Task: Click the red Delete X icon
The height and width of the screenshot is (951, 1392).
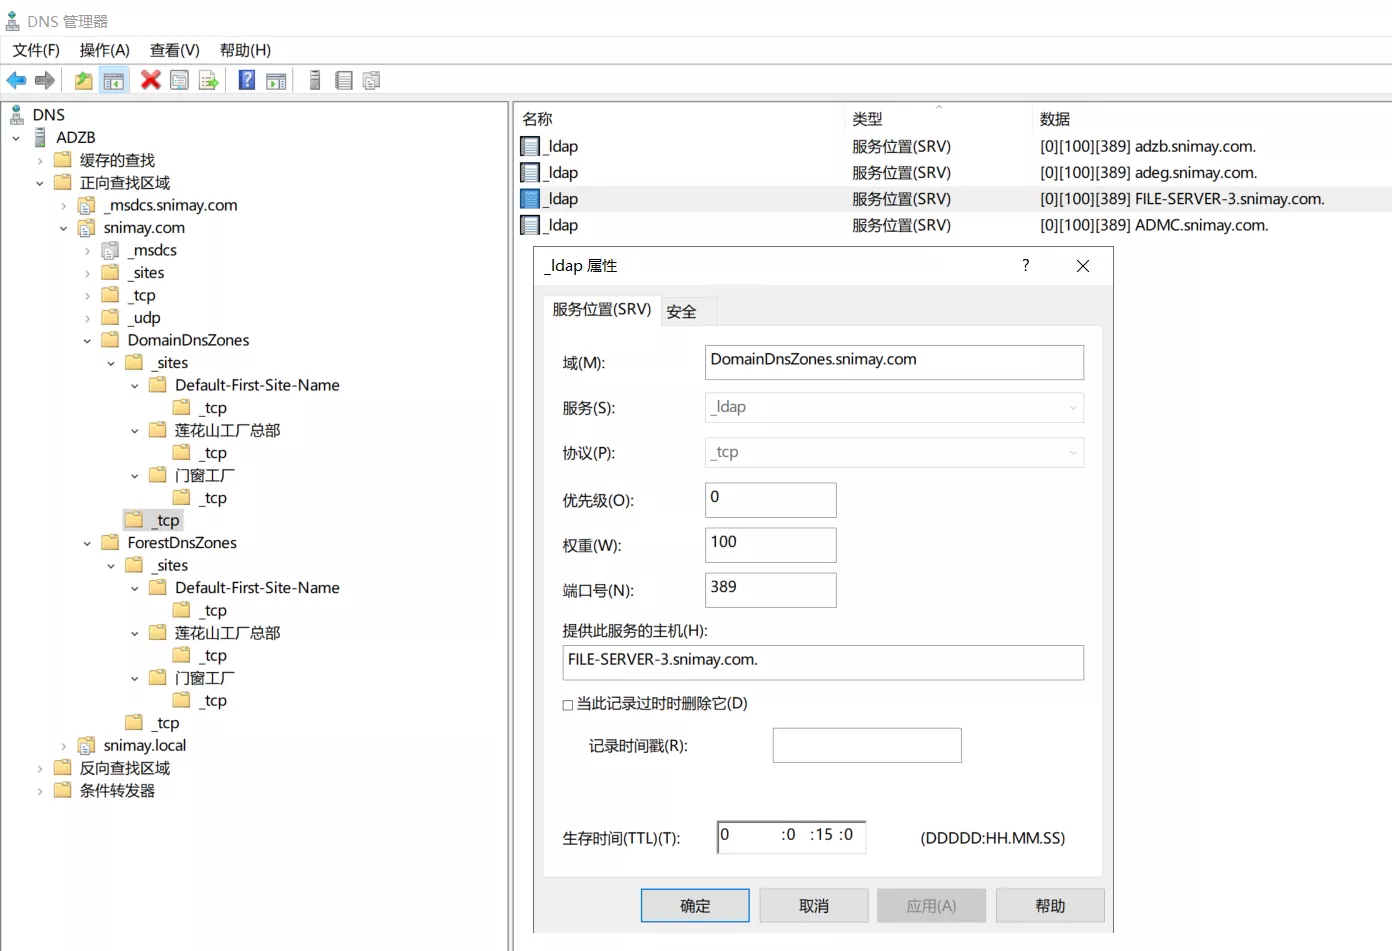Action: (x=151, y=80)
